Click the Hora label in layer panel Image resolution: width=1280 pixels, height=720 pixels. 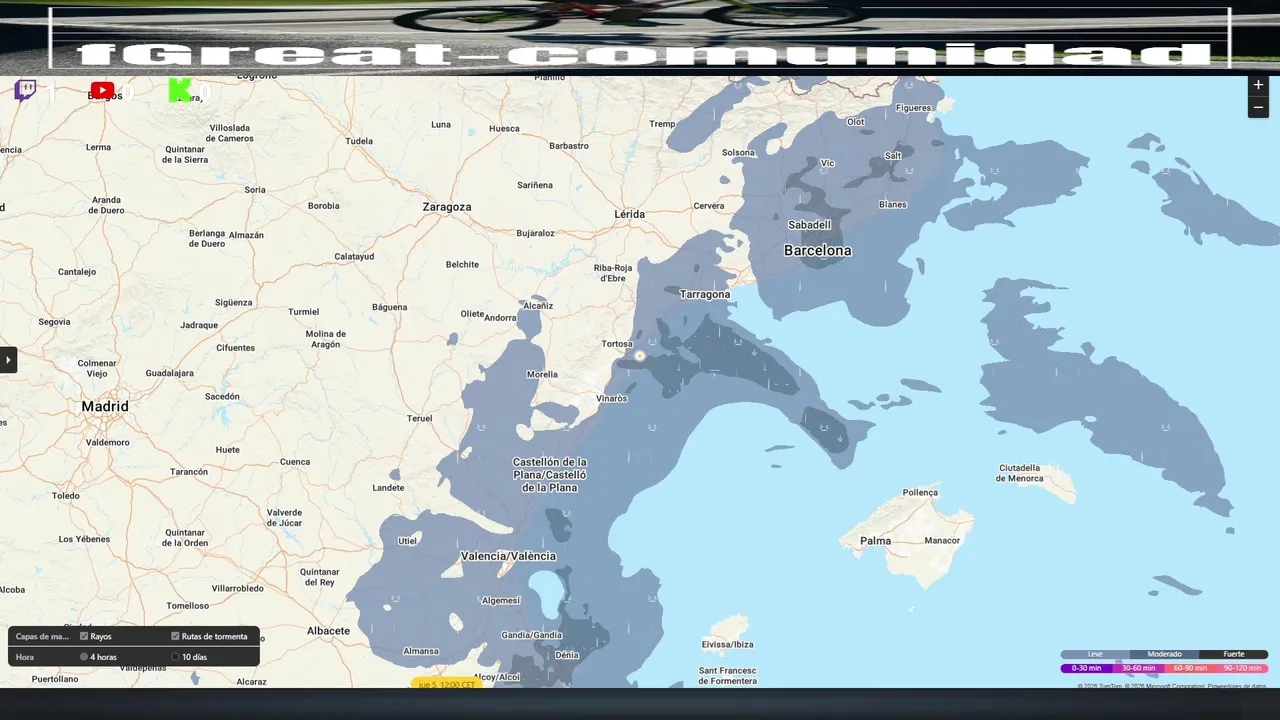pyautogui.click(x=25, y=657)
